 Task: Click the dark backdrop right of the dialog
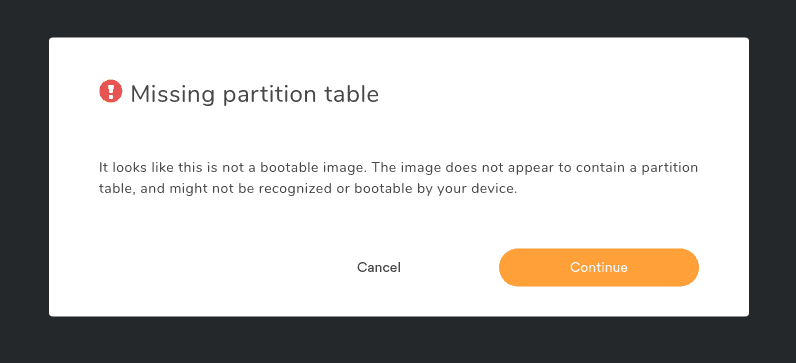click(x=772, y=178)
